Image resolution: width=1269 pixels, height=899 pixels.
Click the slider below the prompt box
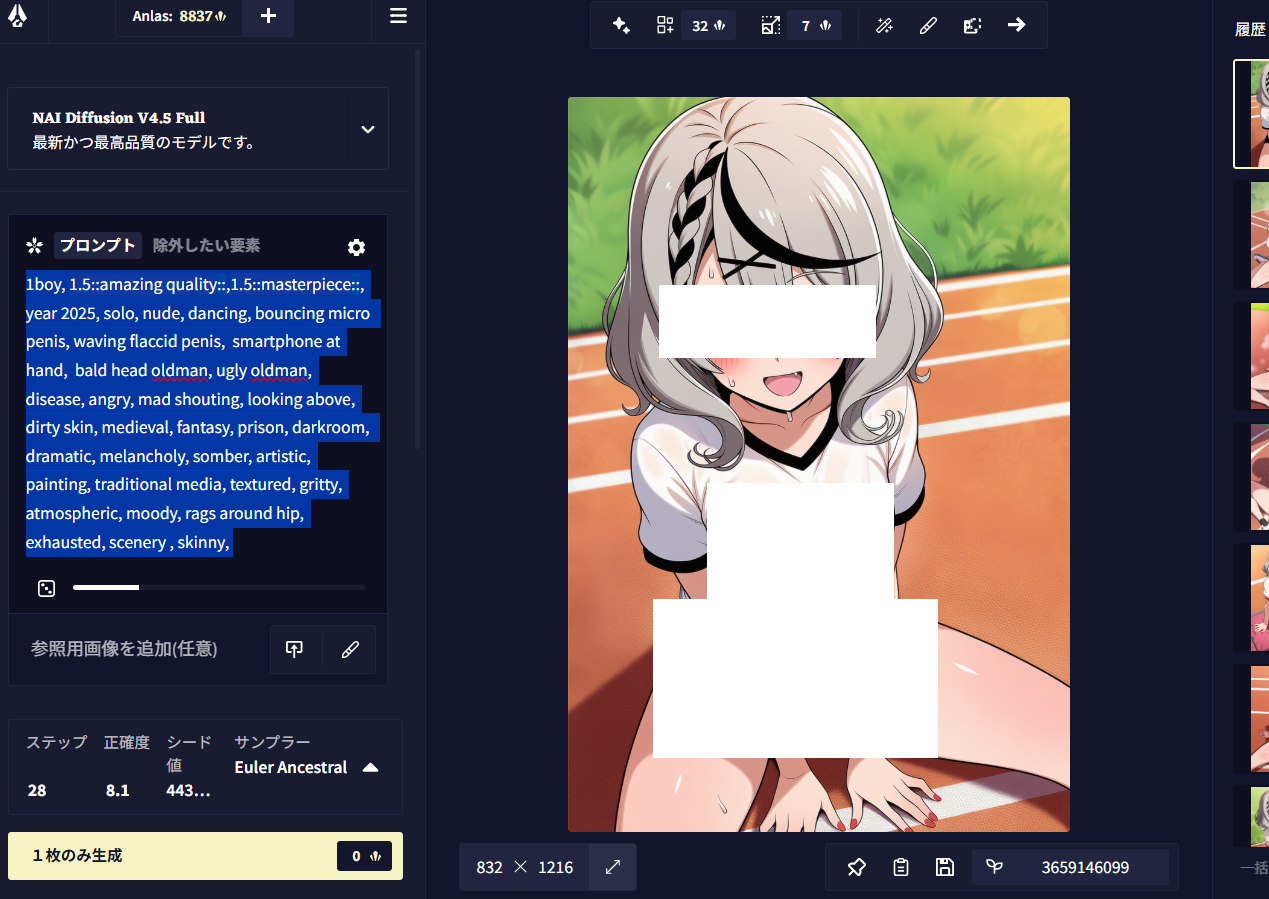(218, 588)
